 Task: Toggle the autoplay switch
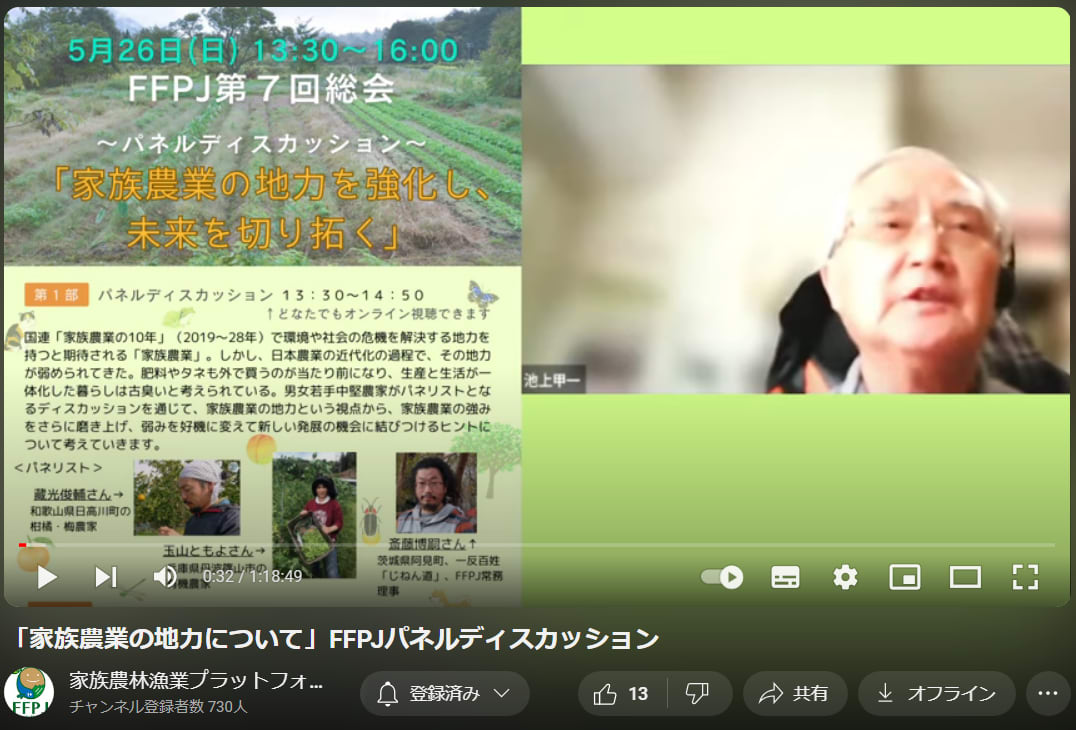point(722,577)
